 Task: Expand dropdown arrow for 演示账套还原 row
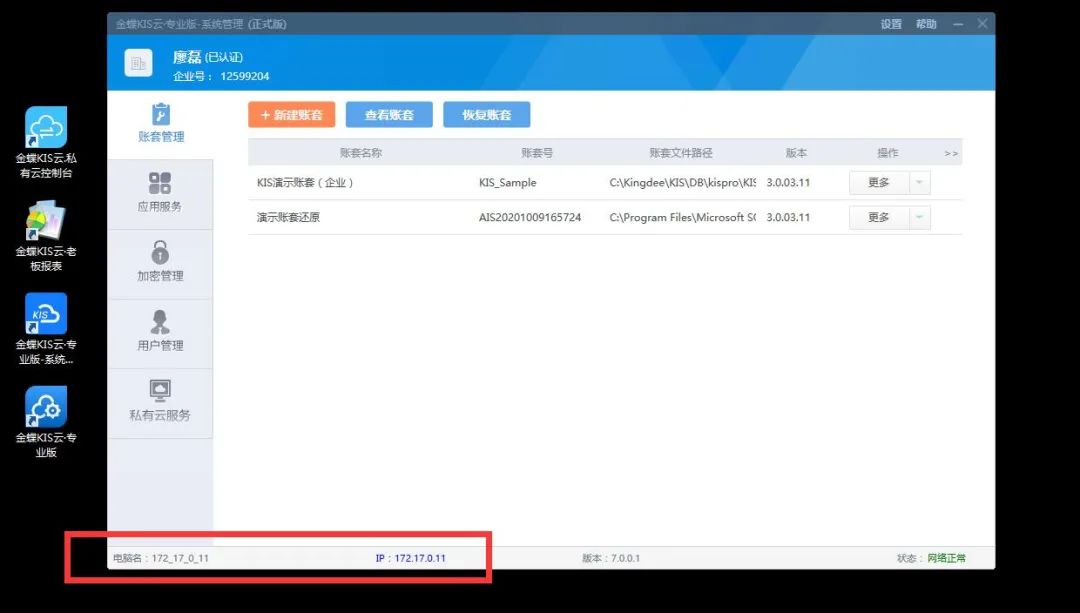[920, 217]
